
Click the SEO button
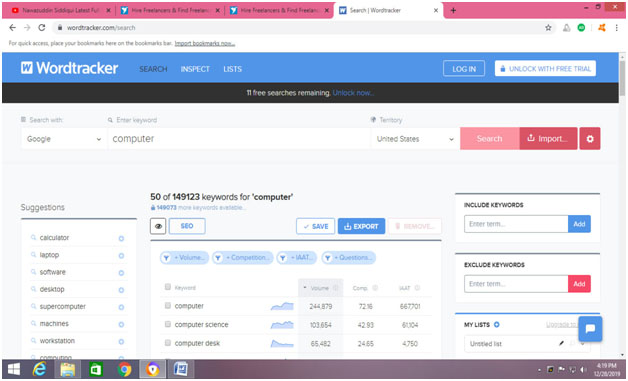(x=187, y=226)
